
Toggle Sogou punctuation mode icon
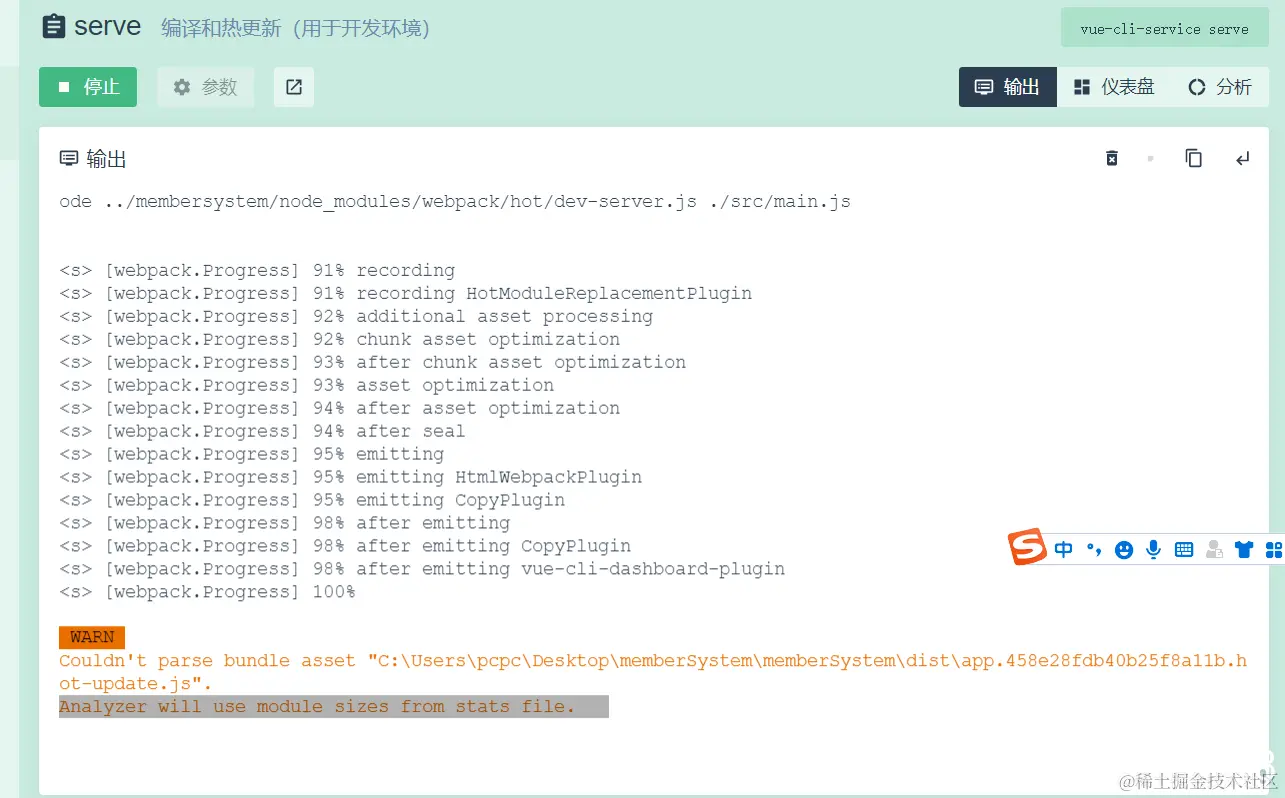pyautogui.click(x=1094, y=549)
